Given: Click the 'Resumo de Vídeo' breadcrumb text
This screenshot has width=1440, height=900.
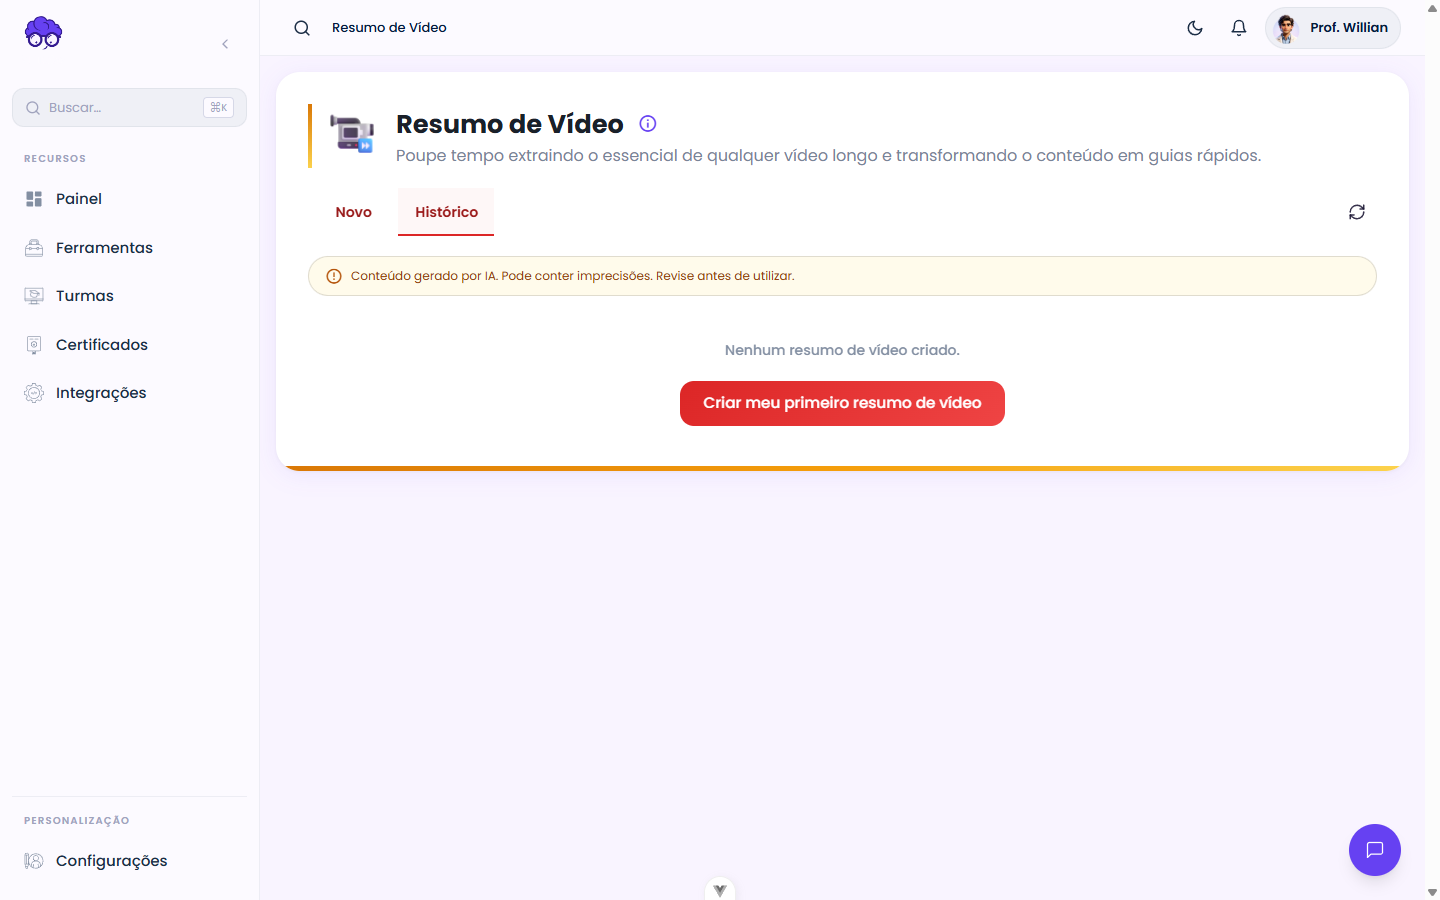Looking at the screenshot, I should [389, 28].
